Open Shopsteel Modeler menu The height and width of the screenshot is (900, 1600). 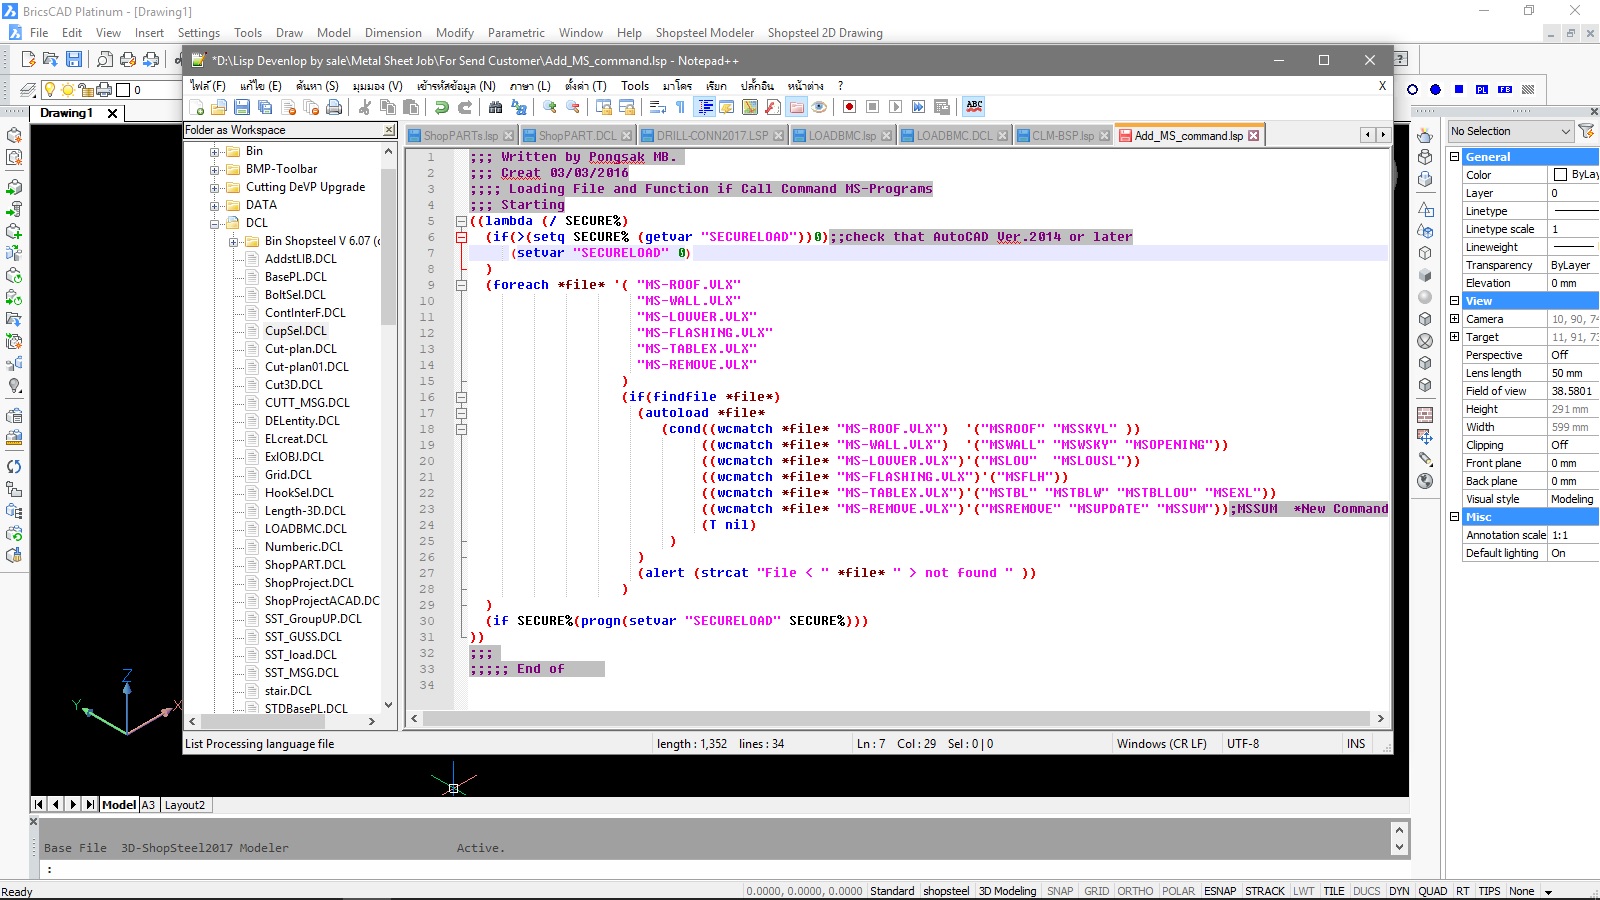click(705, 33)
